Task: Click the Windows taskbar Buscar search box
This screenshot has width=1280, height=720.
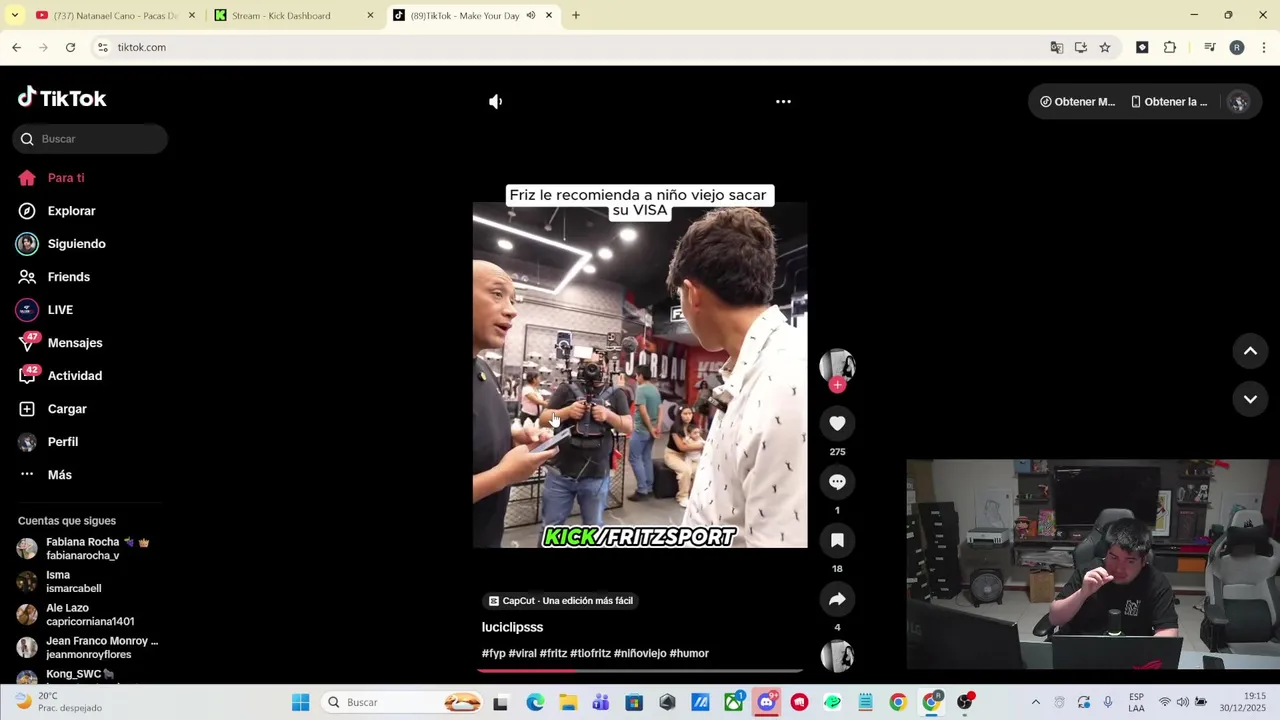Action: point(404,702)
